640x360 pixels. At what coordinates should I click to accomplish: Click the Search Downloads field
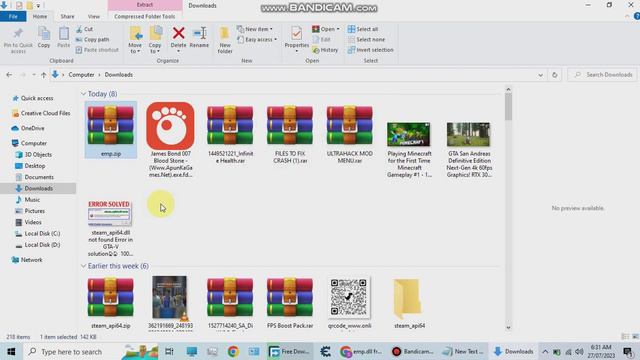(x=603, y=75)
